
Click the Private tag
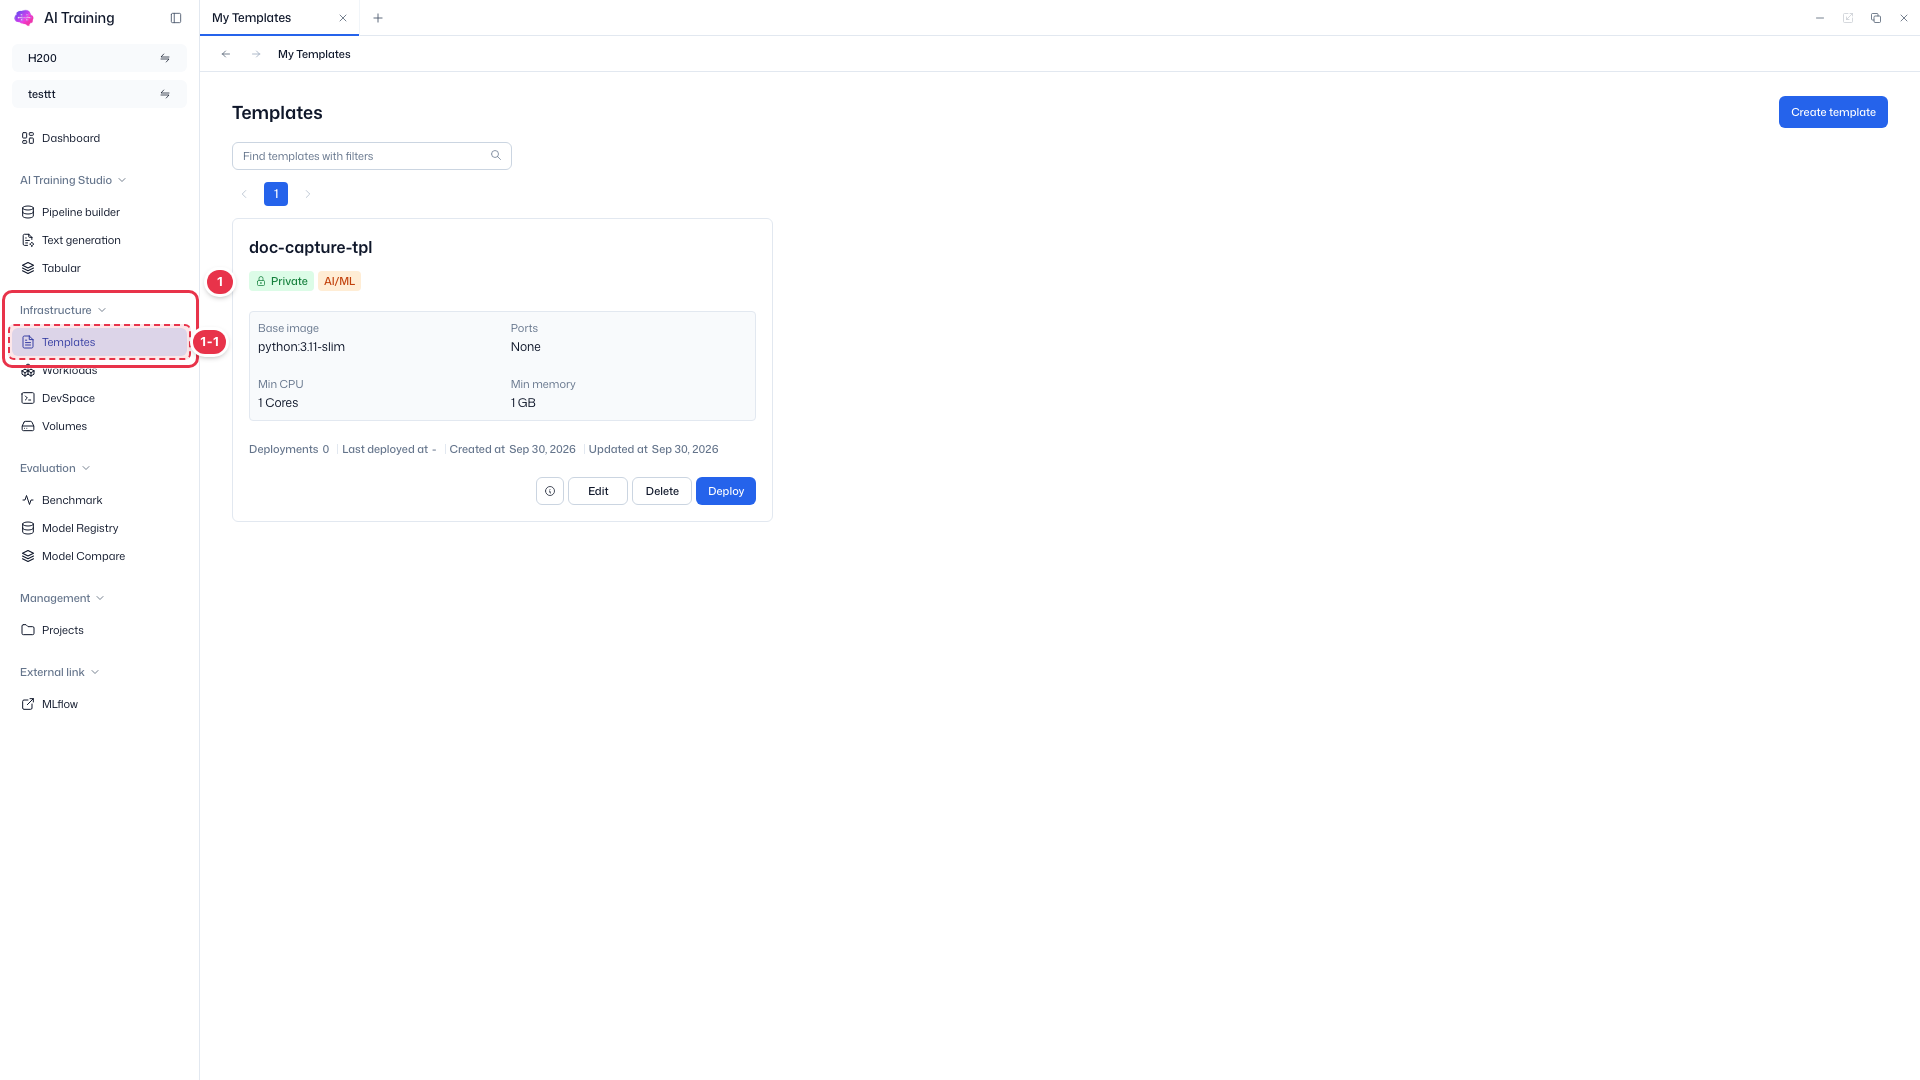[281, 281]
